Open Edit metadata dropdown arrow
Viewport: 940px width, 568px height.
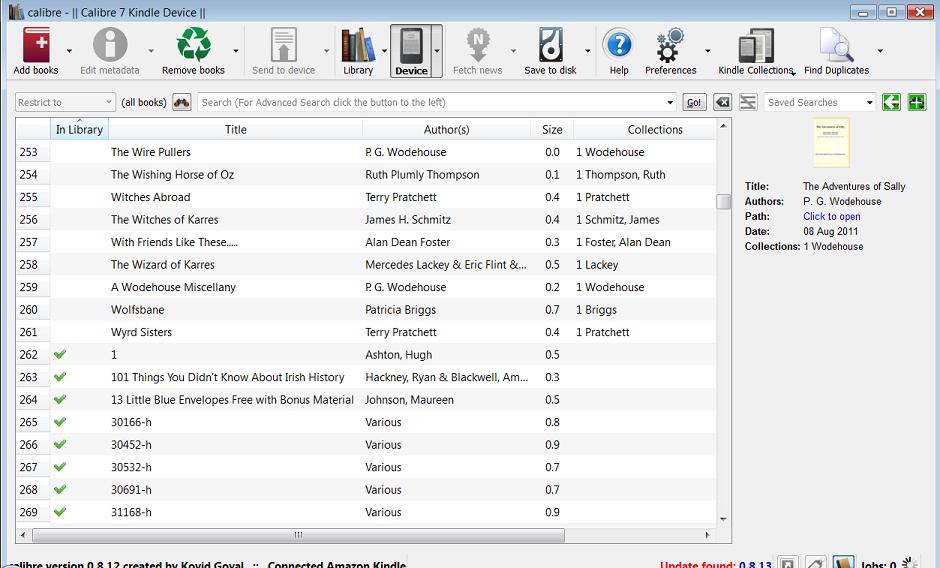tap(150, 51)
